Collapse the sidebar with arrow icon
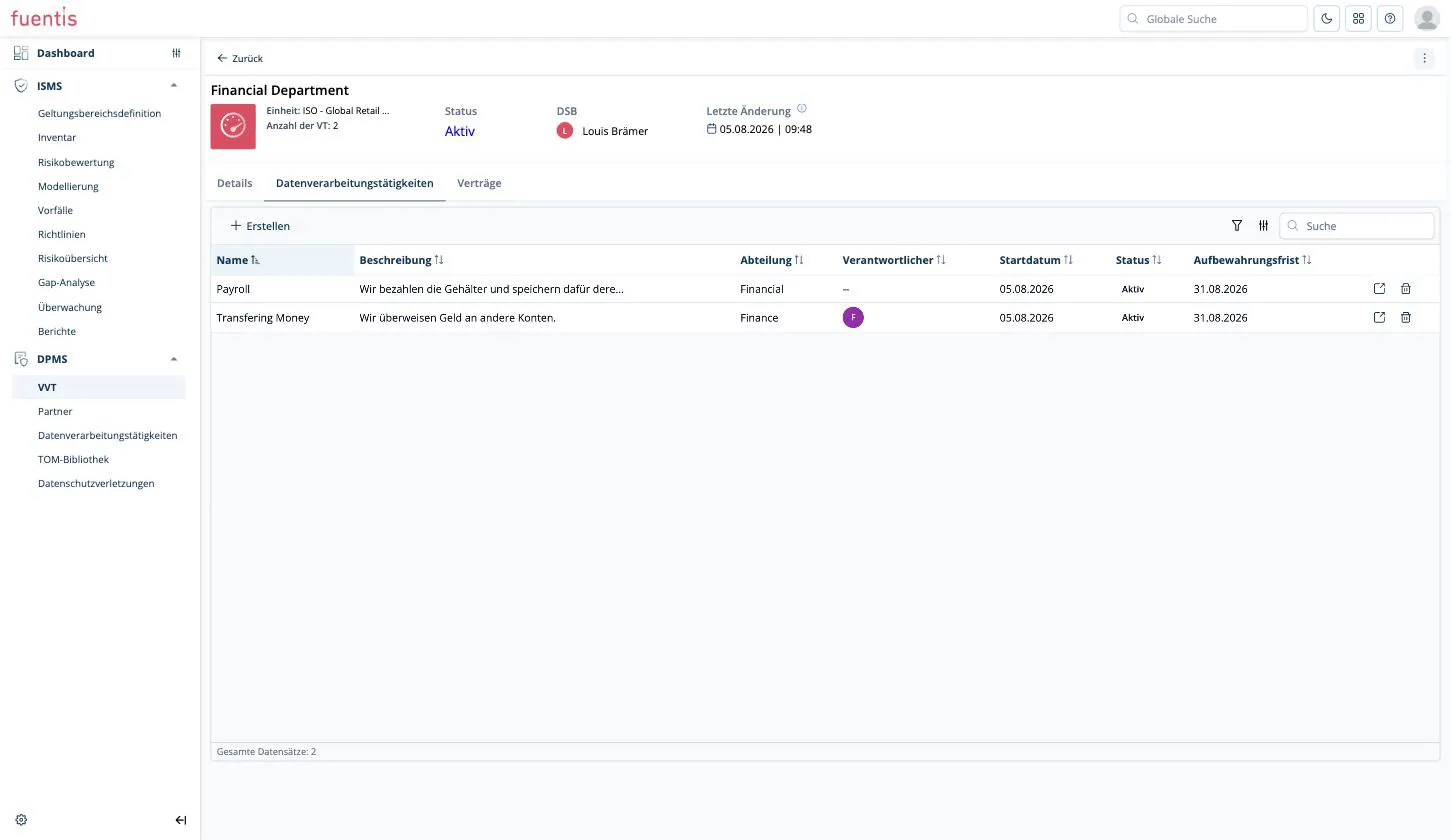Image resolution: width=1451 pixels, height=840 pixels. click(181, 820)
